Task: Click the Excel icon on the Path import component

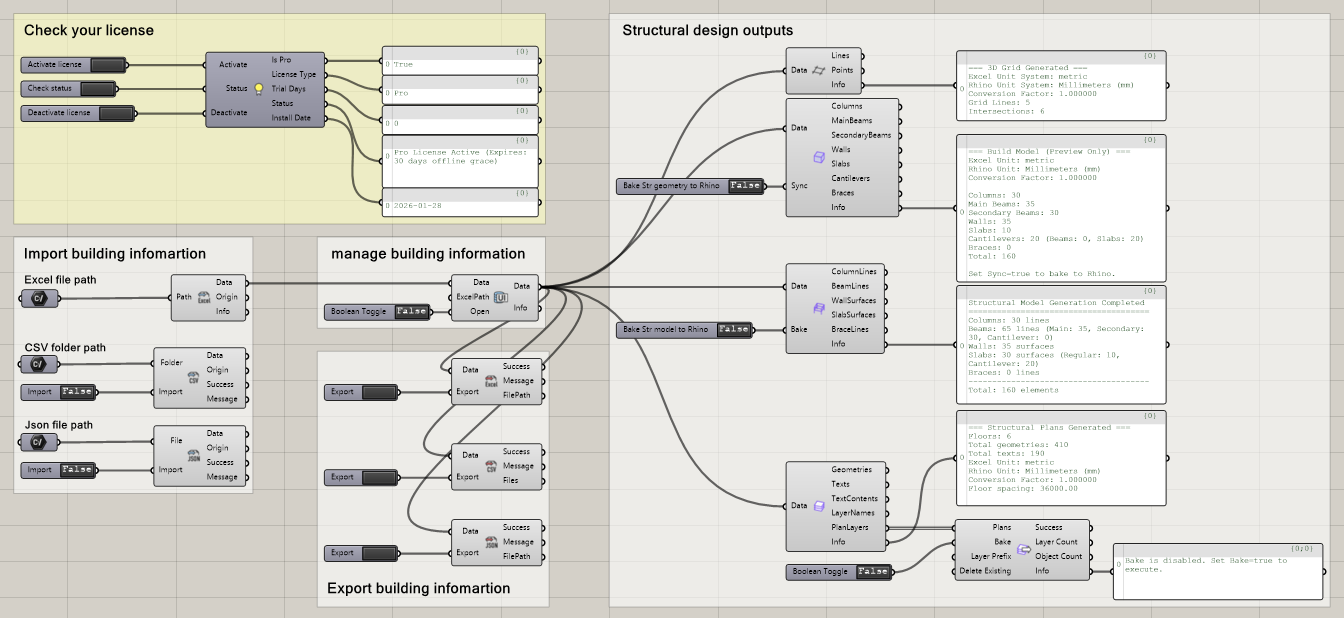Action: click(203, 298)
